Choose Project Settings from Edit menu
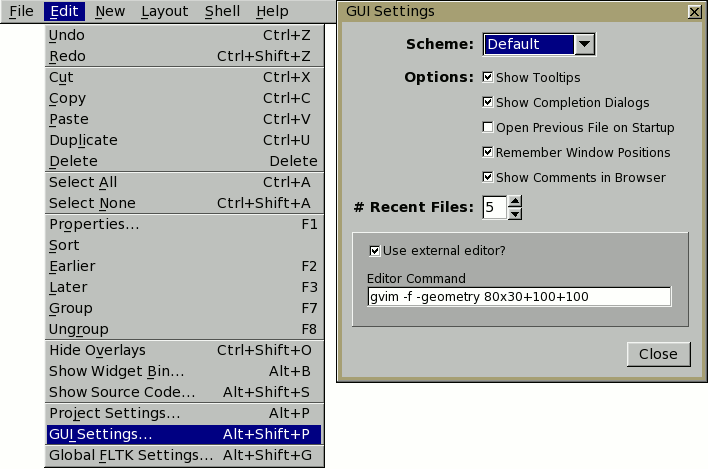This screenshot has height=469, width=708. (115, 413)
